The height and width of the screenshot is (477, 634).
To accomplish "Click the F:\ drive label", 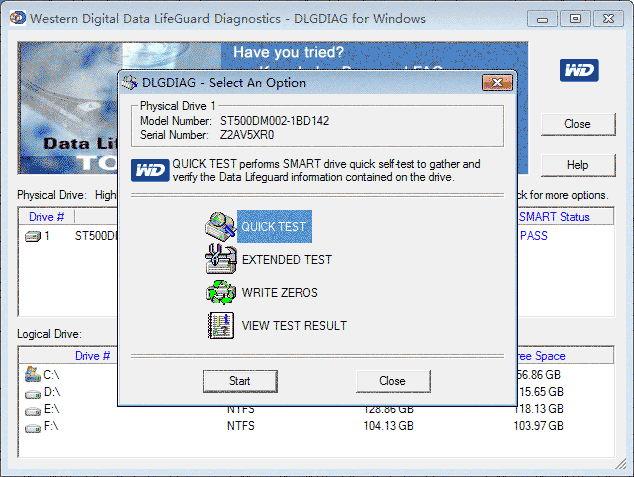I will coord(51,426).
